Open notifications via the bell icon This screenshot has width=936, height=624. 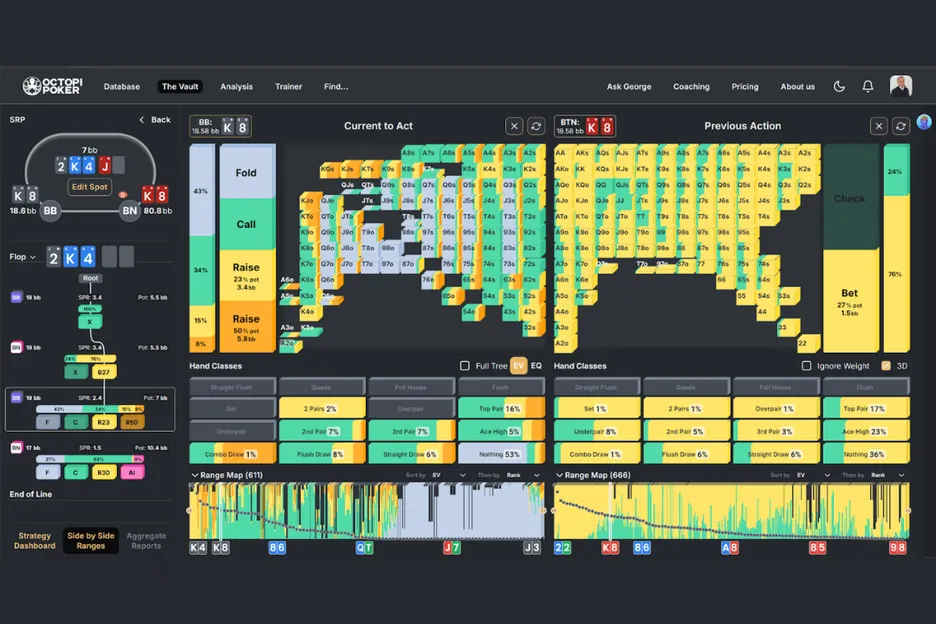(867, 87)
